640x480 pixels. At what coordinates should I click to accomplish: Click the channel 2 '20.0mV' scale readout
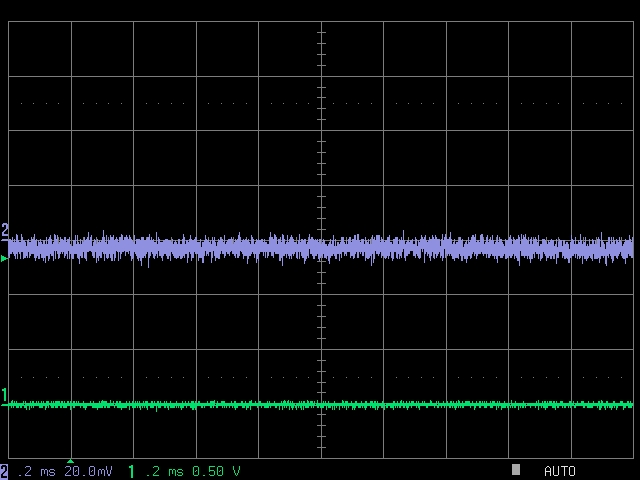[x=88, y=471]
